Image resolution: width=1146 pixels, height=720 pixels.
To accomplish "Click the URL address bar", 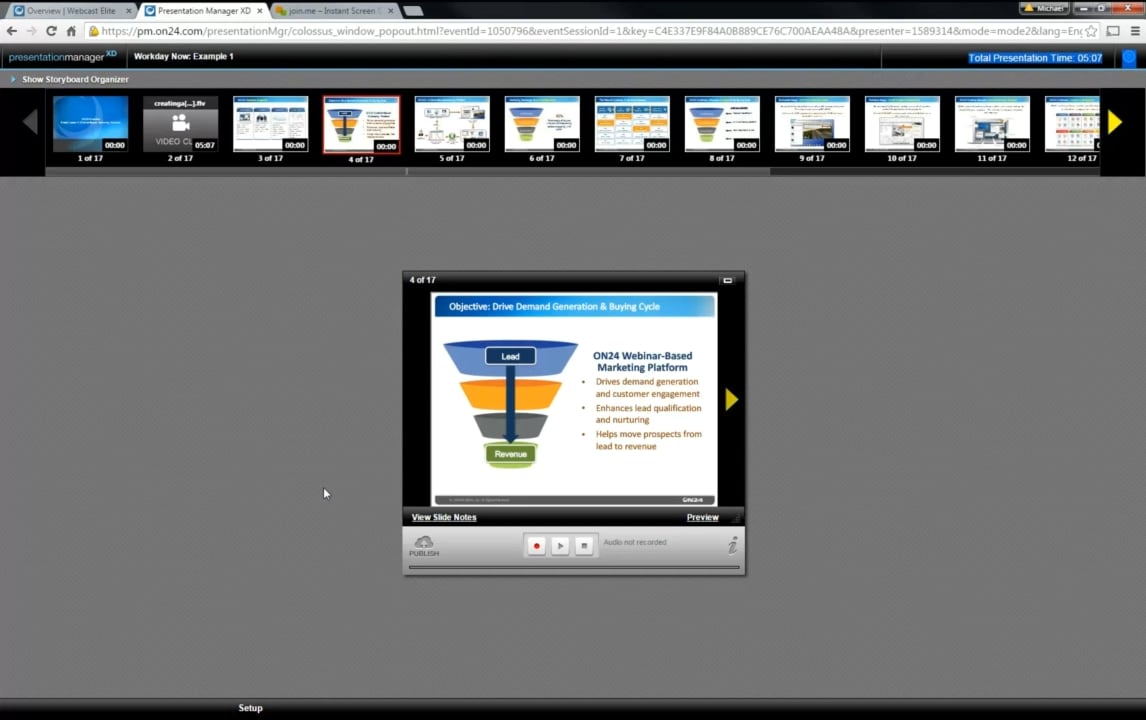I will (592, 31).
